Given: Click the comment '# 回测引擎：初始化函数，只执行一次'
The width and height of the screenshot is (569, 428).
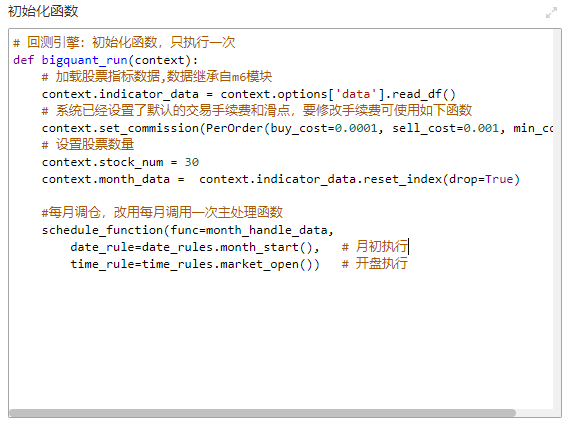Looking at the screenshot, I should [124, 43].
